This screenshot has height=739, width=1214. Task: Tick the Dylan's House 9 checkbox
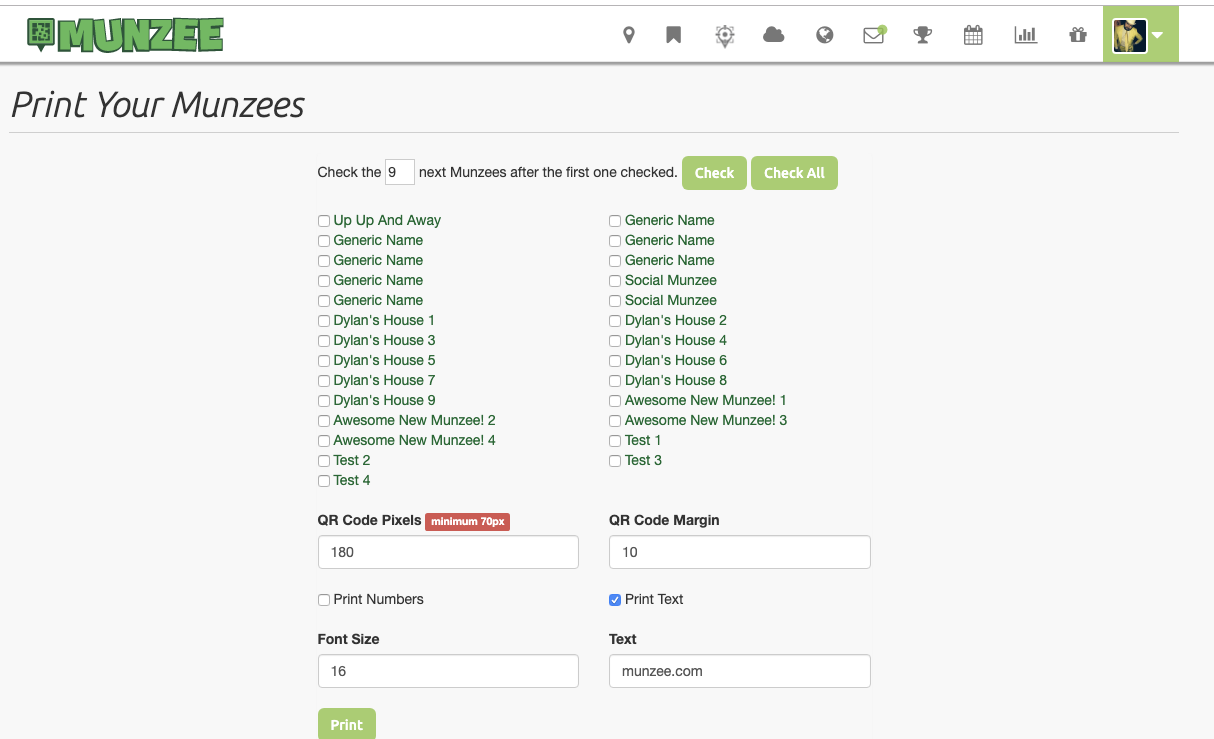324,401
